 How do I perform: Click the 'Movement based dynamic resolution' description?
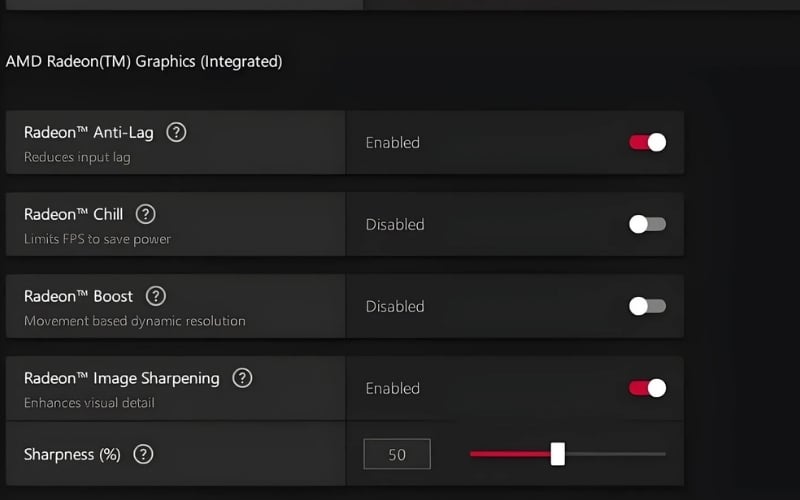(134, 321)
